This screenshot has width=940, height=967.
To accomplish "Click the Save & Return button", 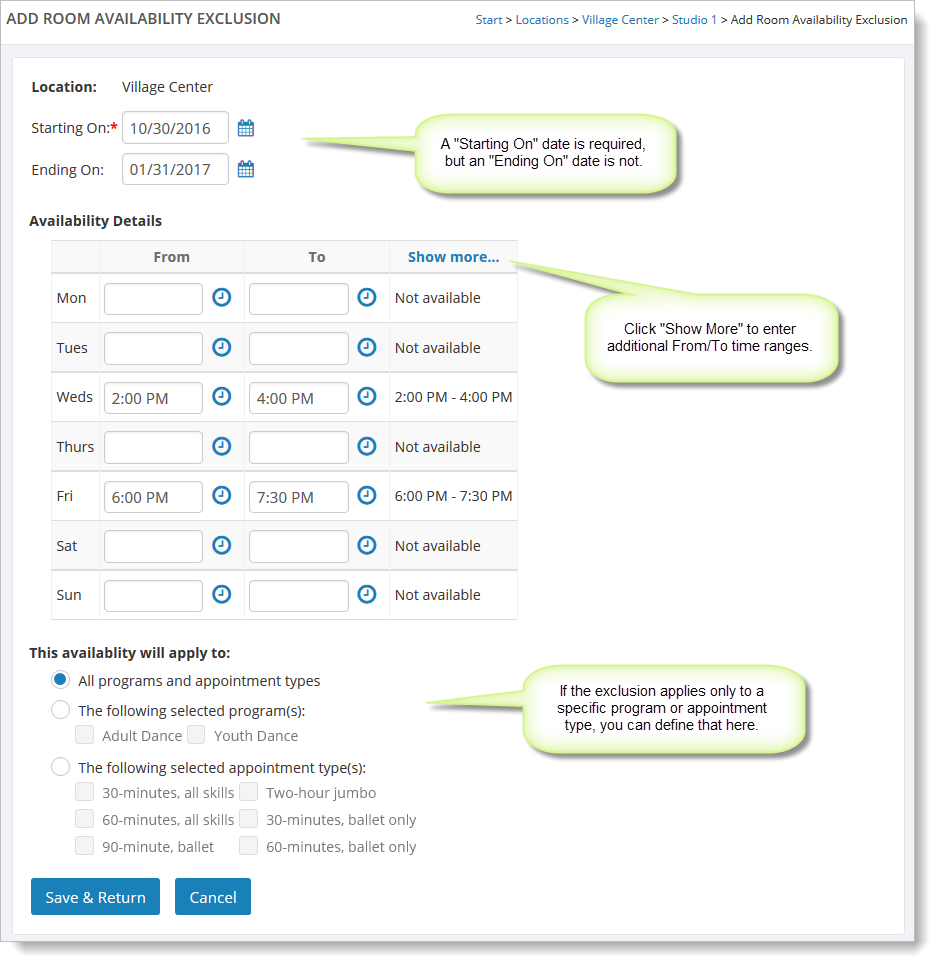I will (96, 897).
